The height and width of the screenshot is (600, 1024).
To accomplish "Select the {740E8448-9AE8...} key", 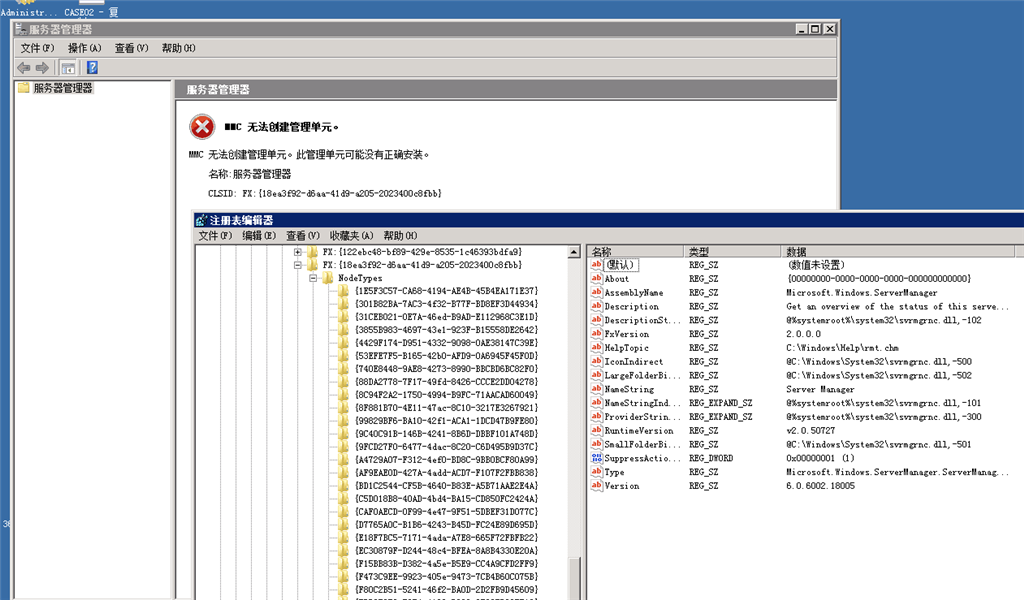I will (447, 369).
